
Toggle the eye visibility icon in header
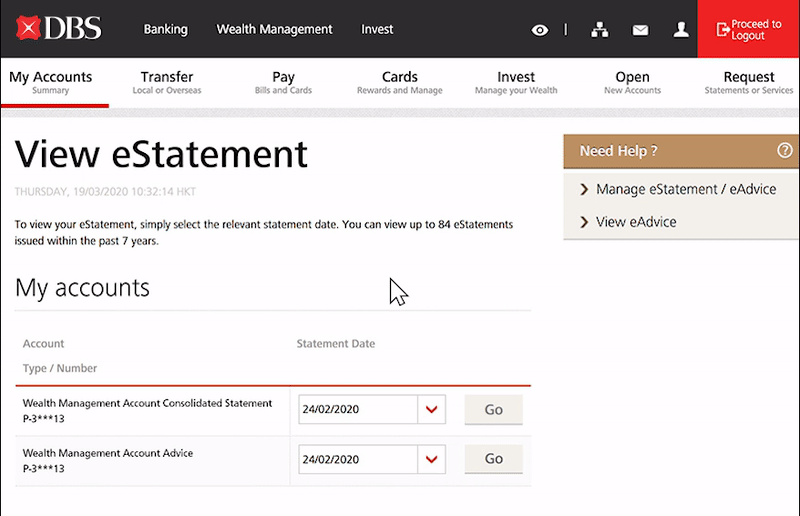click(540, 30)
